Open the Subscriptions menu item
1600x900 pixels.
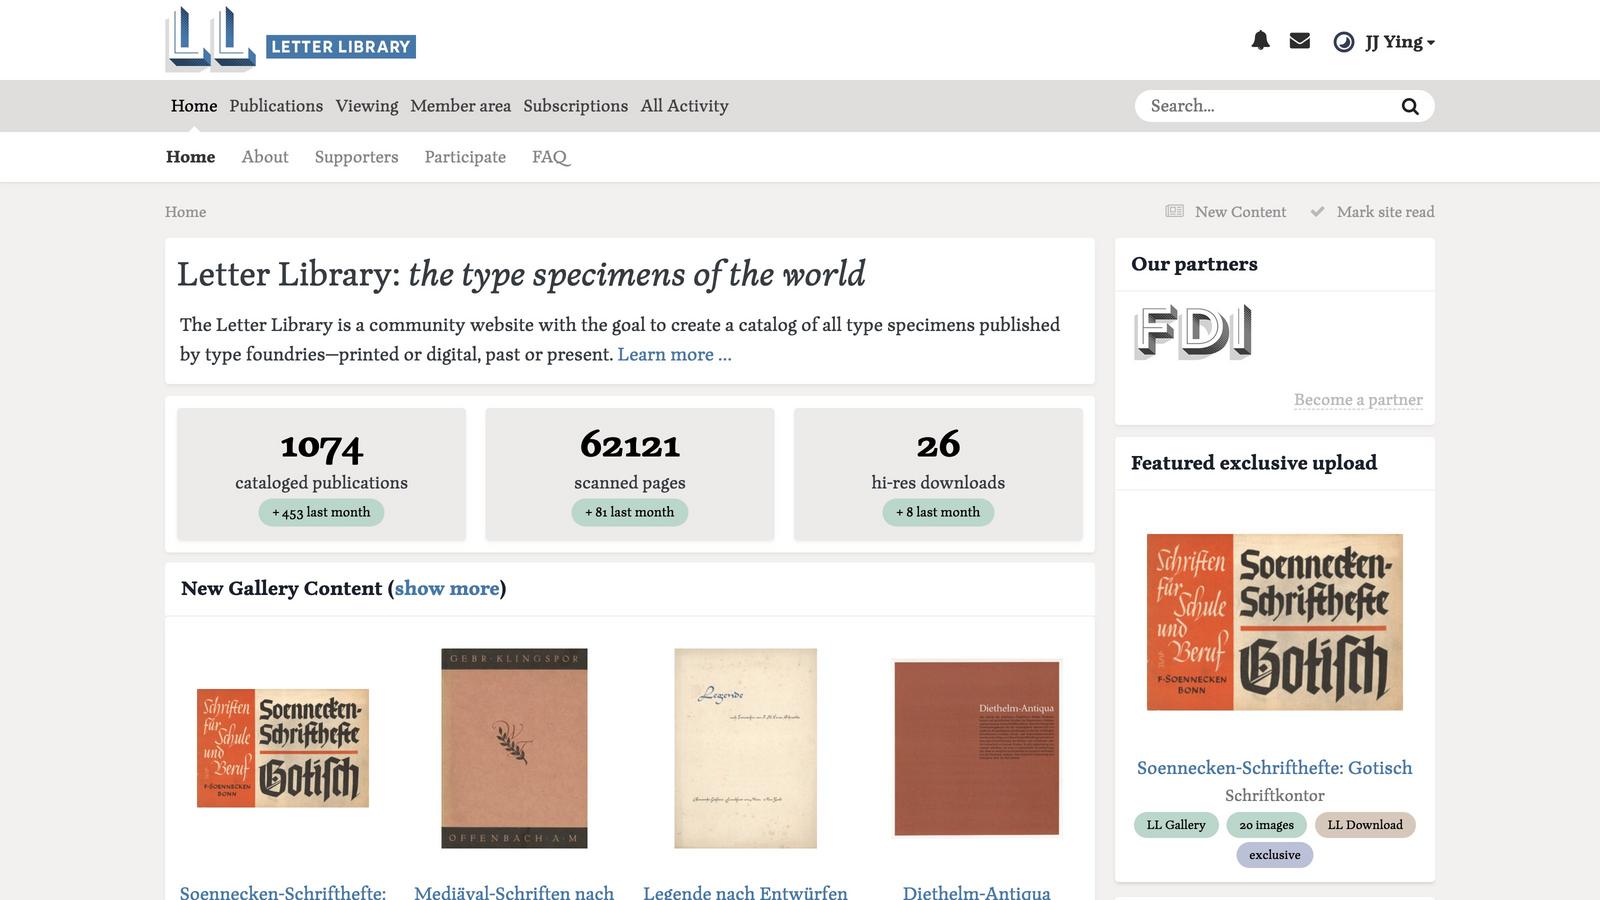tap(576, 106)
